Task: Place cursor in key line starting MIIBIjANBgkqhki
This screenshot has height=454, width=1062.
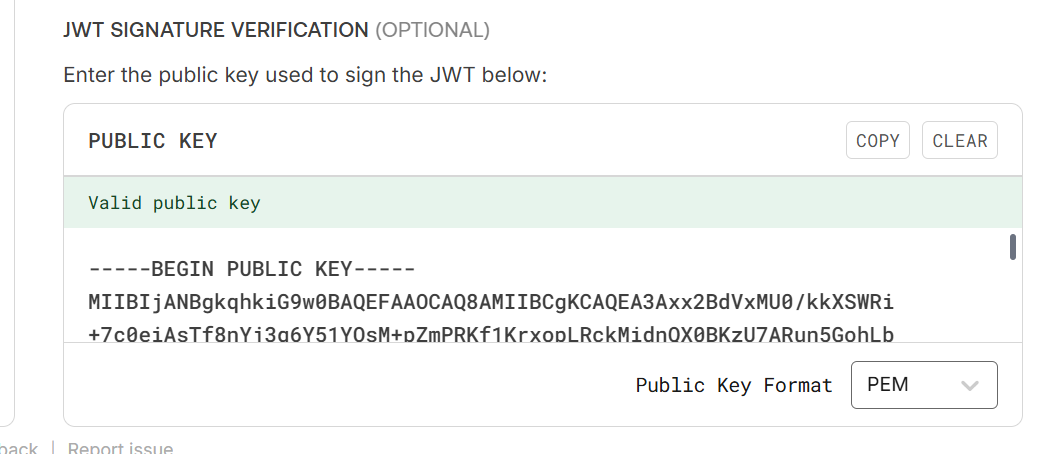Action: [x=490, y=301]
